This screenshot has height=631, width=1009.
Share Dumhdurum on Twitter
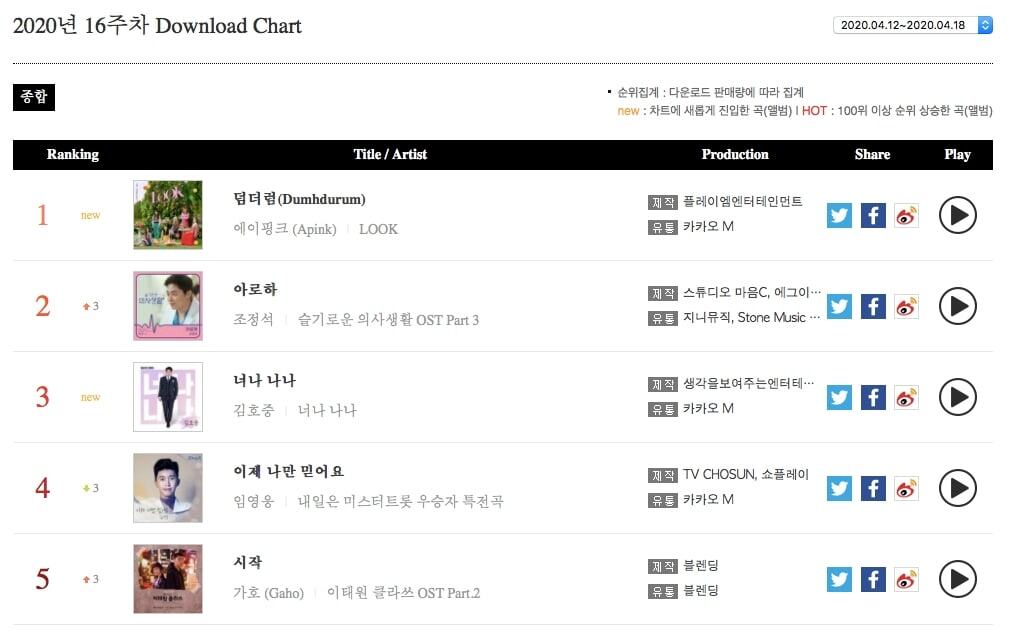click(839, 215)
